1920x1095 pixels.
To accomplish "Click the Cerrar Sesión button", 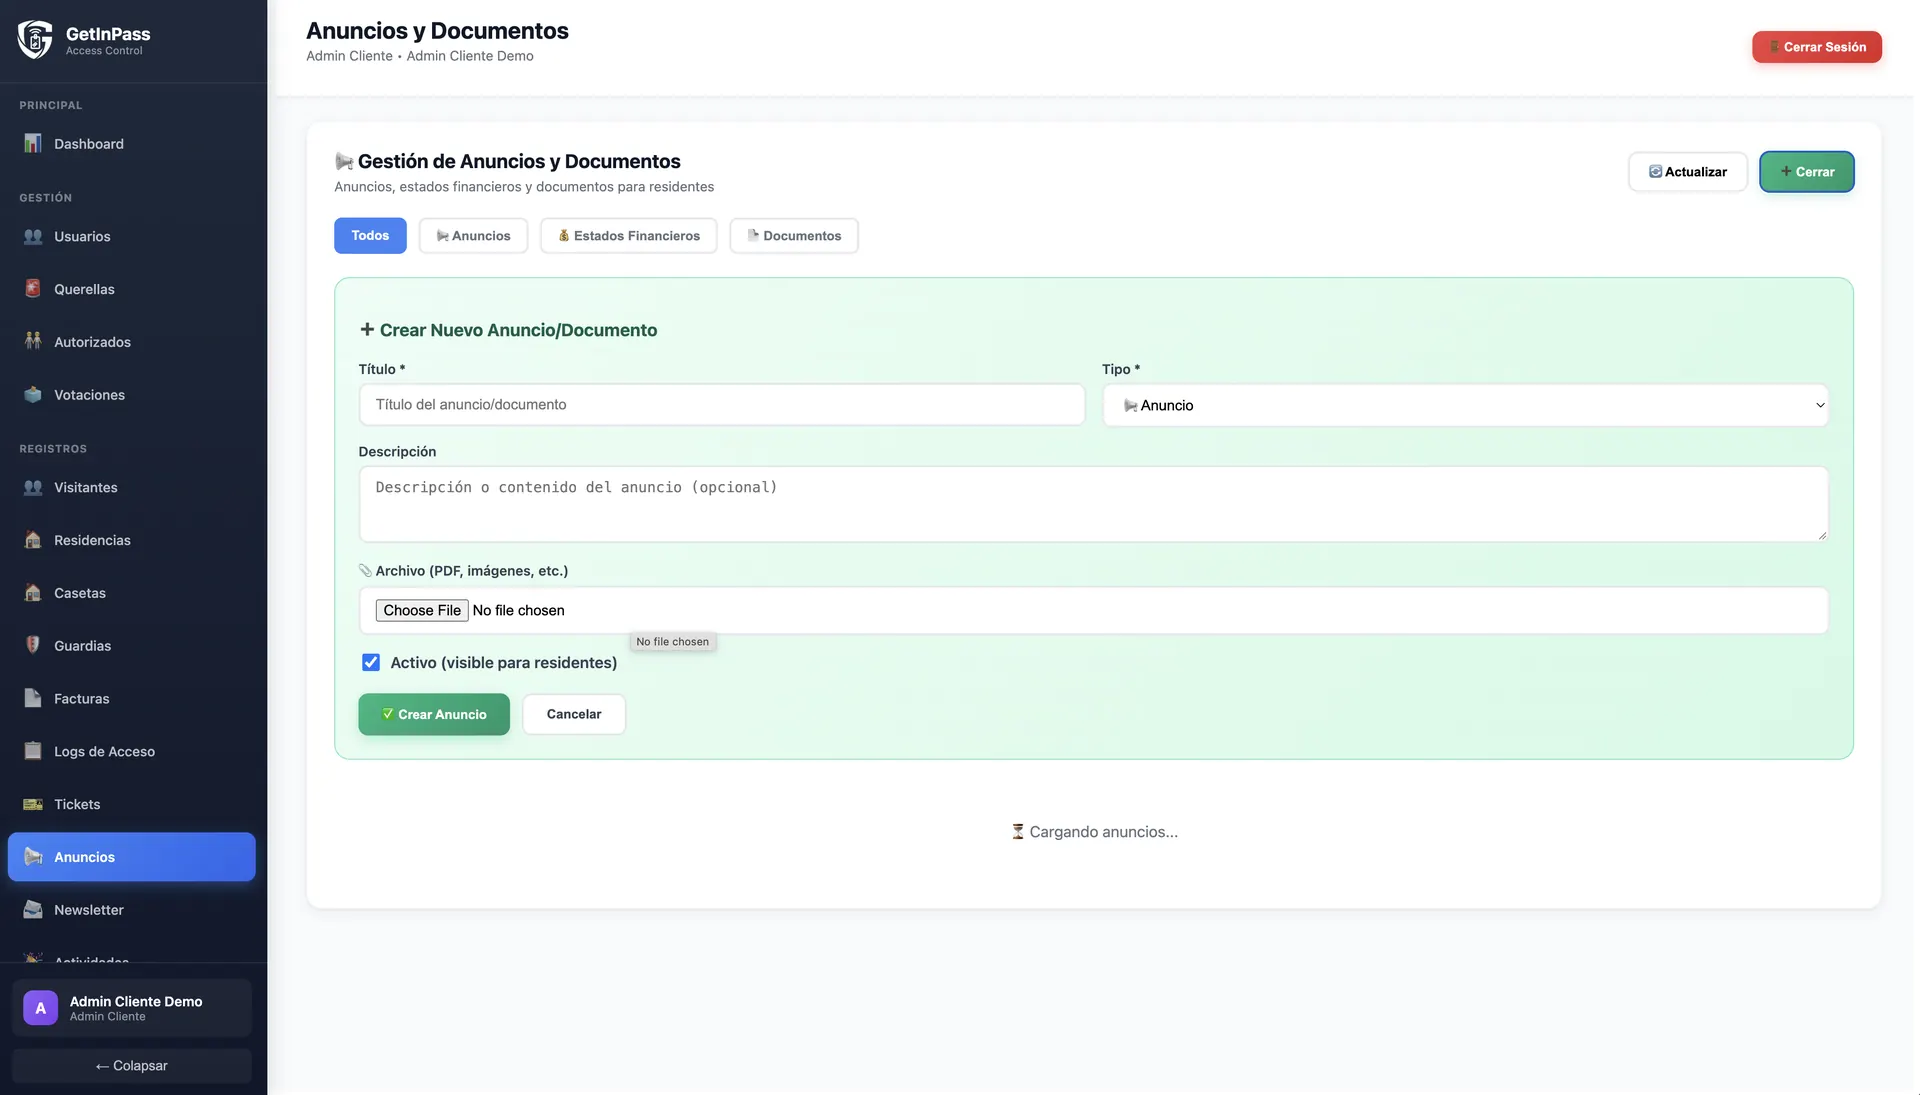I will point(1817,47).
